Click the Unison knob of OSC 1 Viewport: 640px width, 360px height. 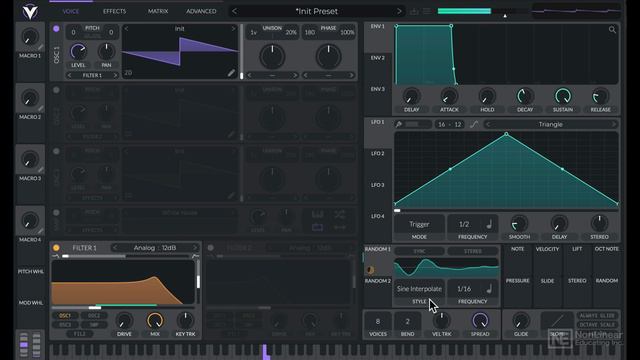(x=272, y=56)
